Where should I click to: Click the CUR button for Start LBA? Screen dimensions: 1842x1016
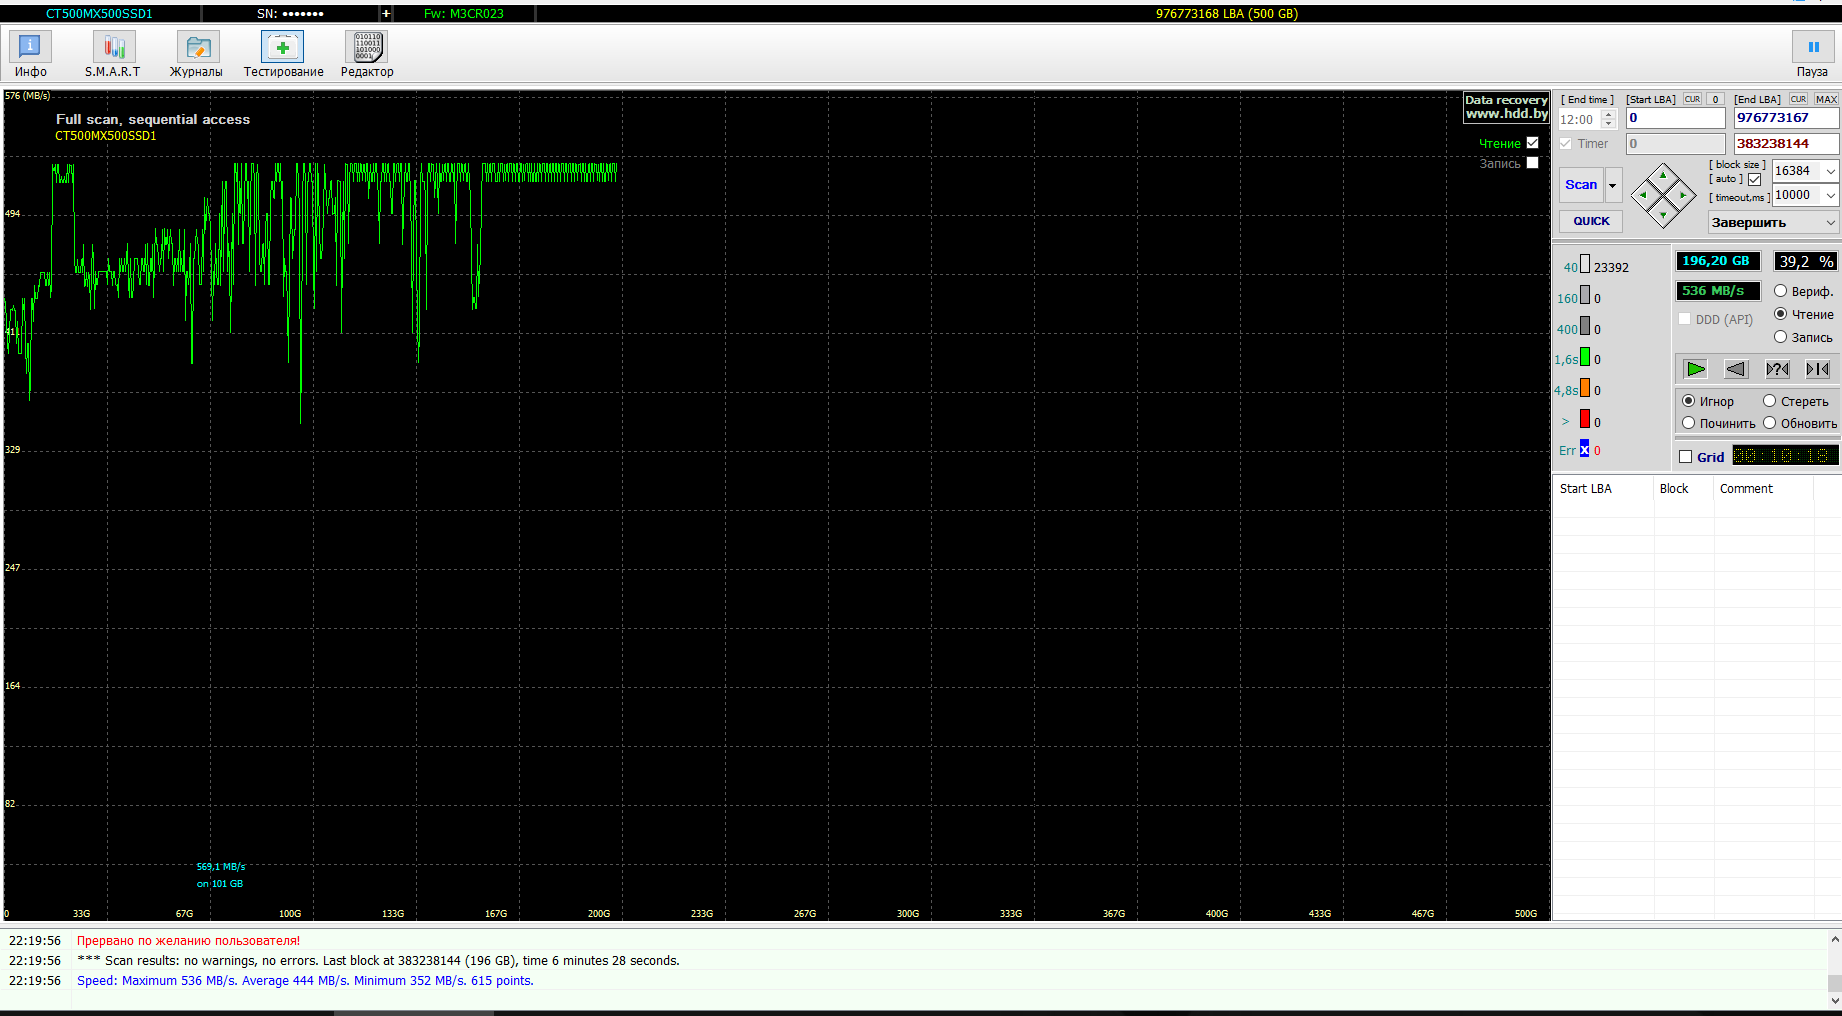coord(1692,99)
